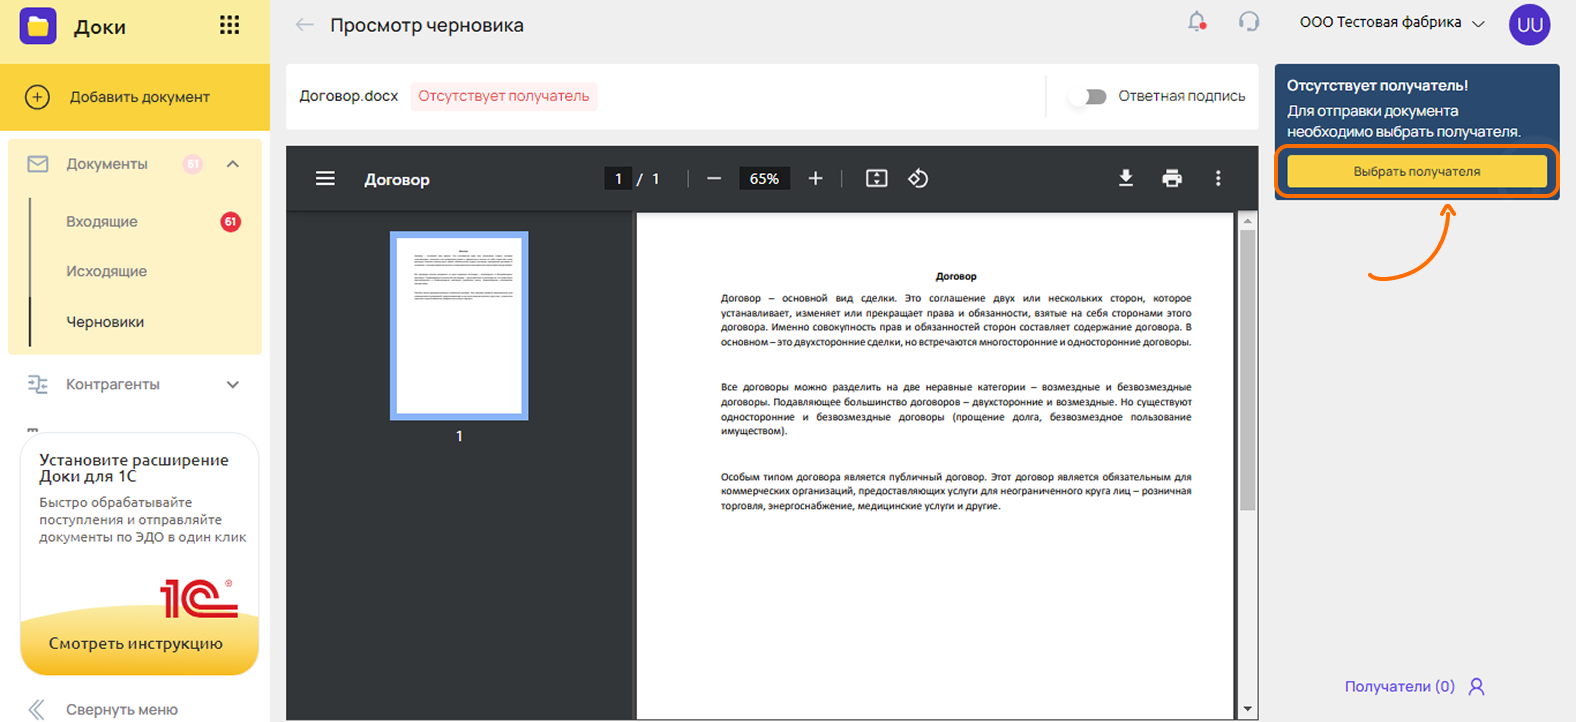1576x722 pixels.
Task: Collapse the Документы section chevron
Action: coord(233,164)
